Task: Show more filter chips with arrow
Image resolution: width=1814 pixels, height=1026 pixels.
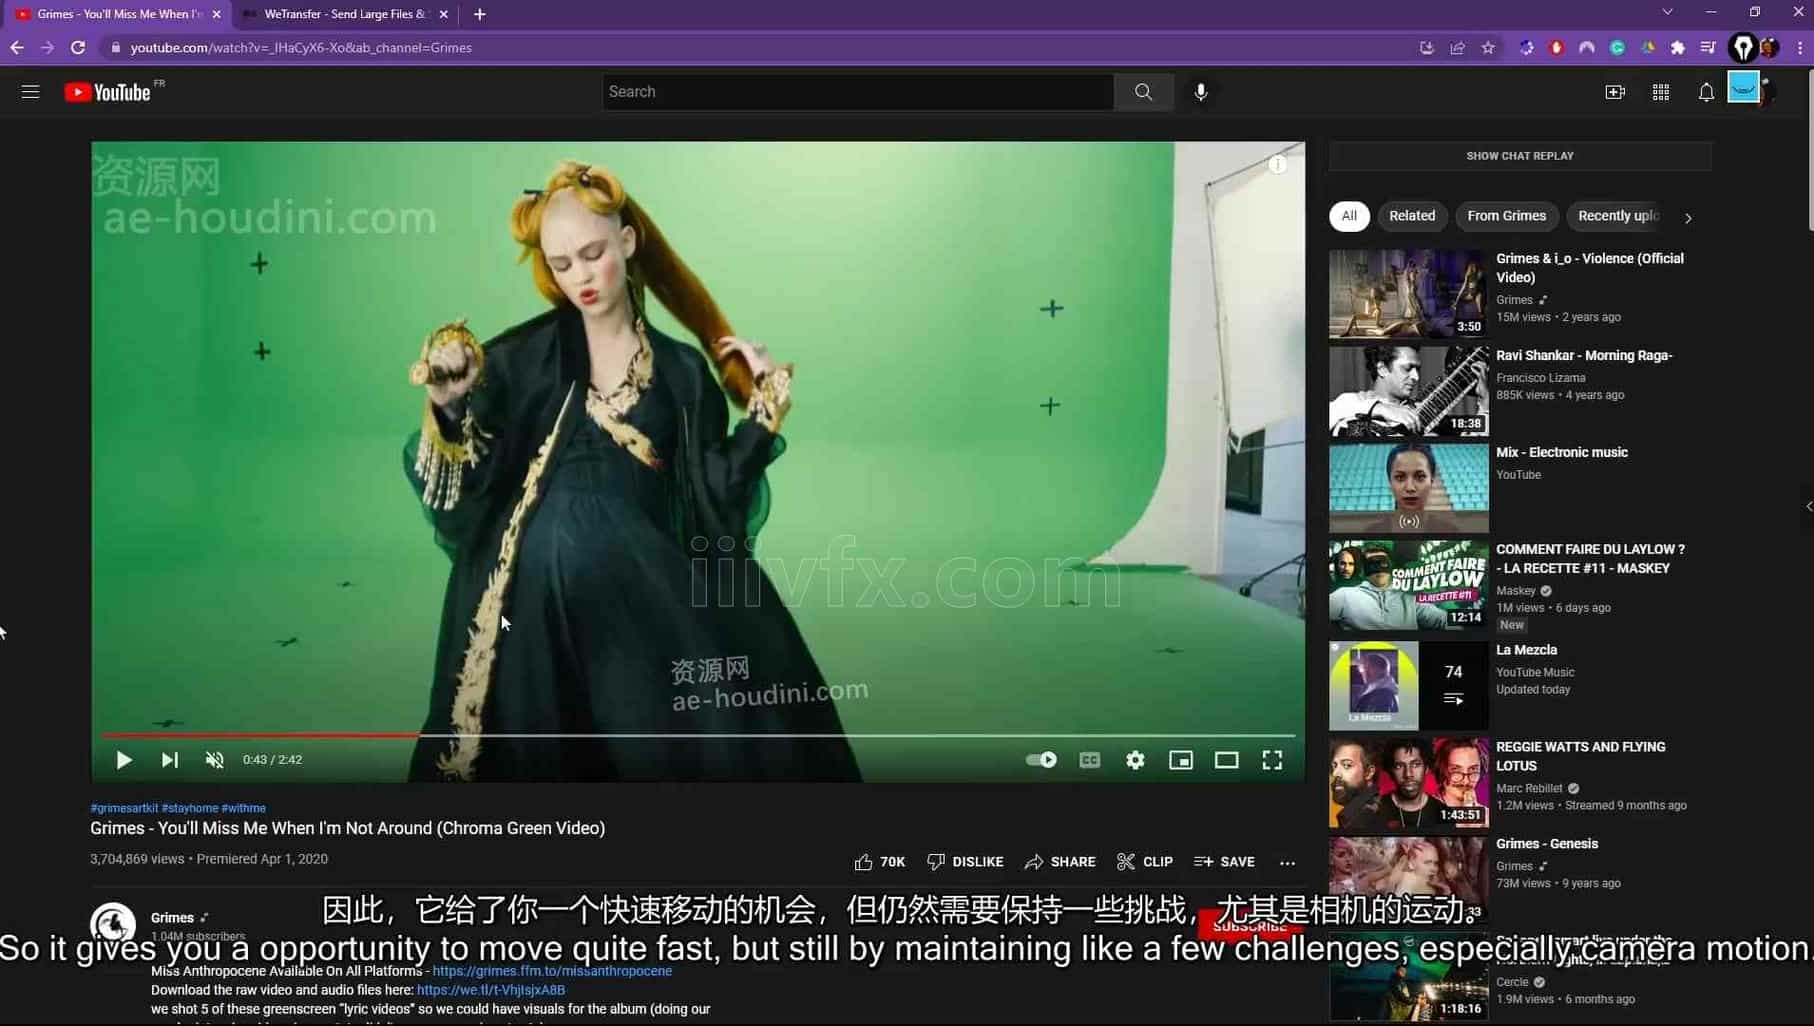Action: tap(1688, 217)
